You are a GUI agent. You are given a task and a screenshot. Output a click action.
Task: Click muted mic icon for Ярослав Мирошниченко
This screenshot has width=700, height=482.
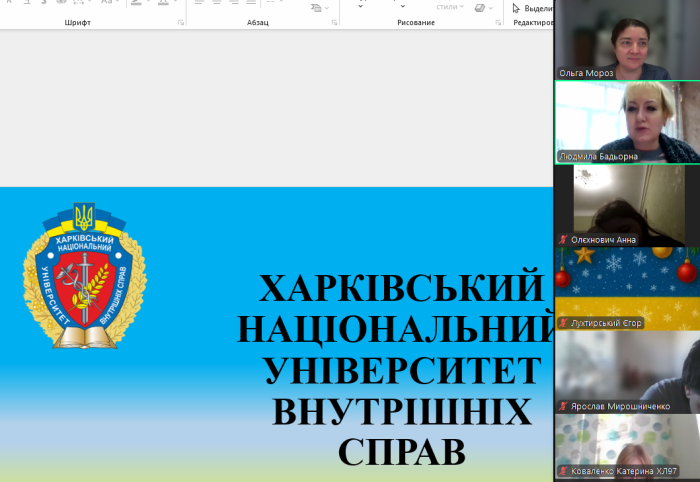coord(563,406)
